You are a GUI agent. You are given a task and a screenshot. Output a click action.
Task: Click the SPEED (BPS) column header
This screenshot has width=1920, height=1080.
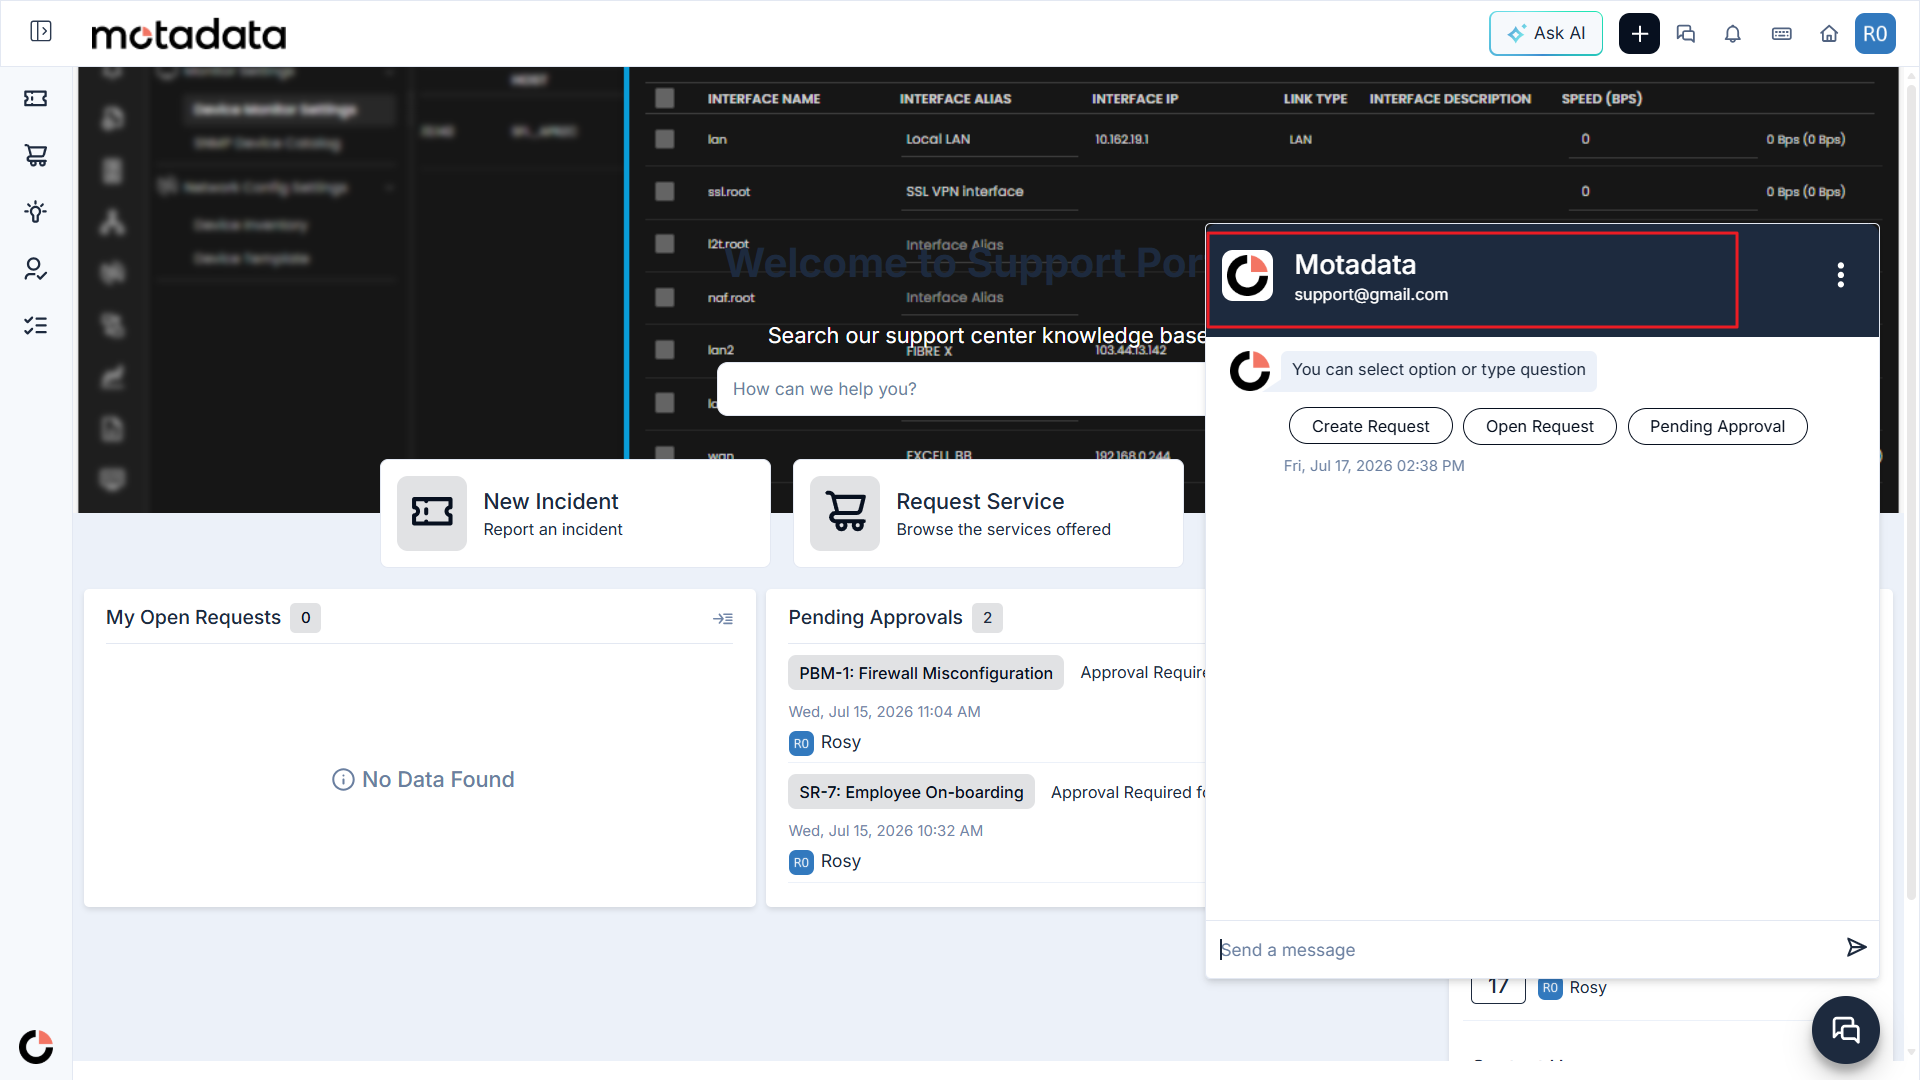(x=1602, y=99)
